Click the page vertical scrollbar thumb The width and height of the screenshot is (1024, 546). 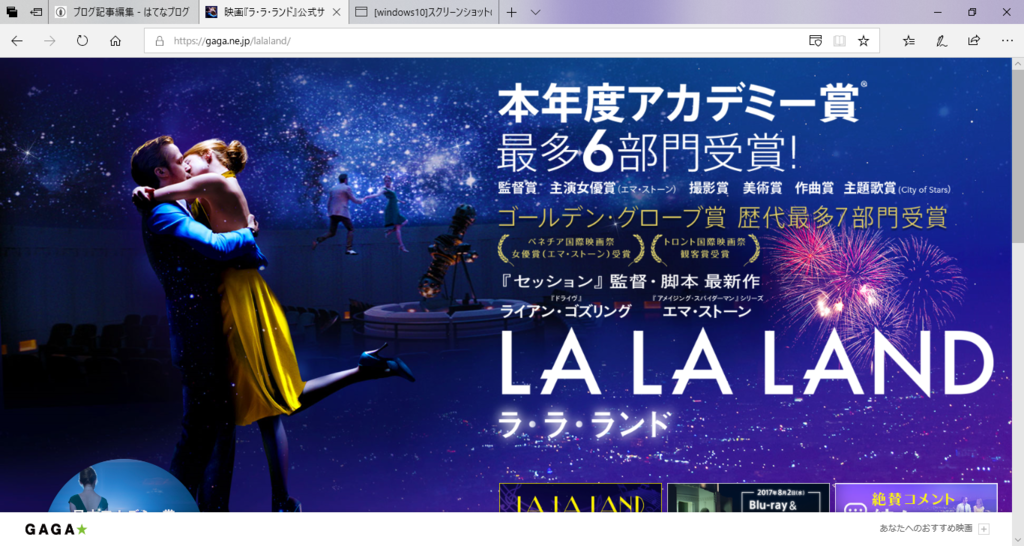[1017, 157]
